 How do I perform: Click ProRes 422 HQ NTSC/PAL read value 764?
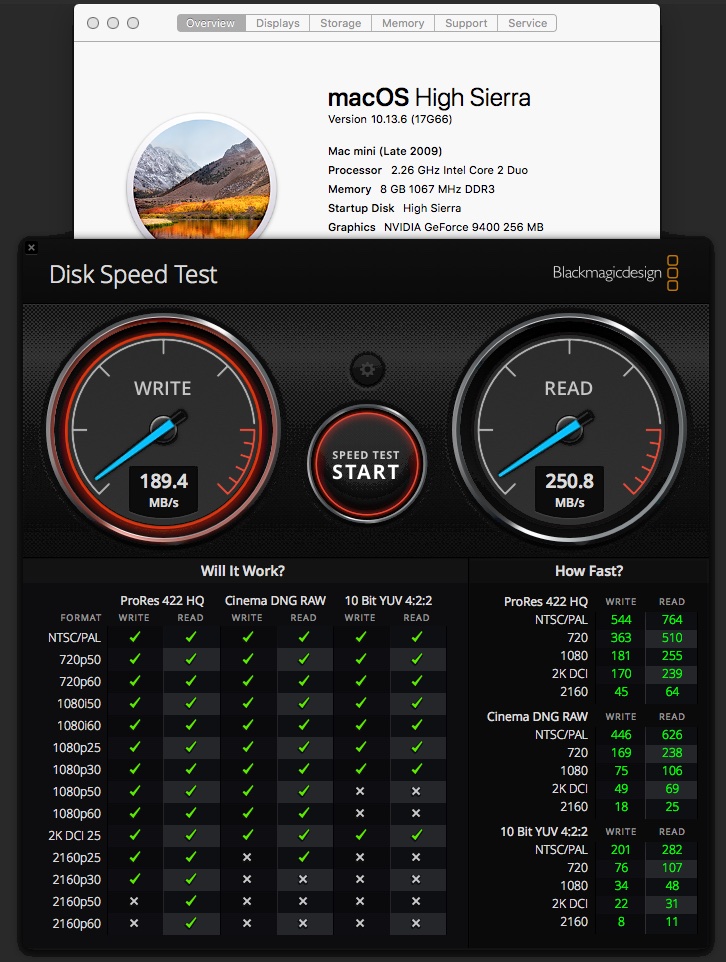point(672,620)
